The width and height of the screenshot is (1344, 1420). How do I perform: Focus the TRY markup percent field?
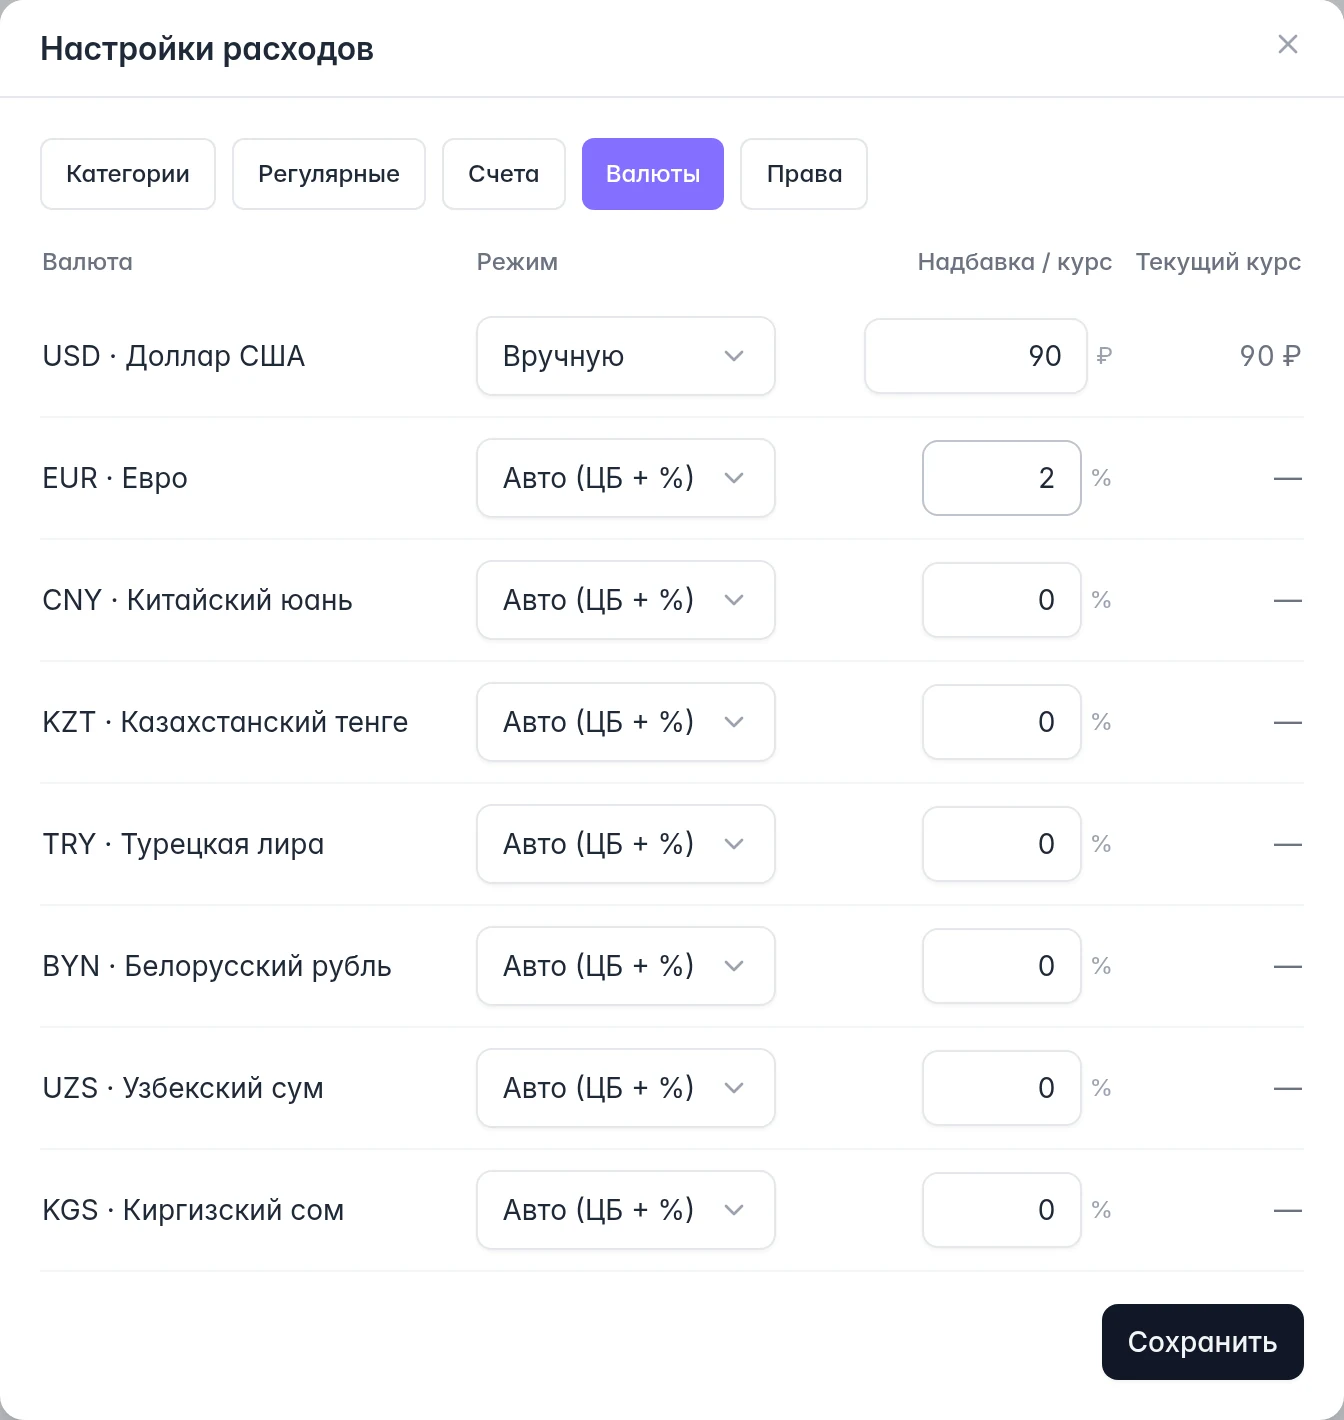[x=1002, y=844]
